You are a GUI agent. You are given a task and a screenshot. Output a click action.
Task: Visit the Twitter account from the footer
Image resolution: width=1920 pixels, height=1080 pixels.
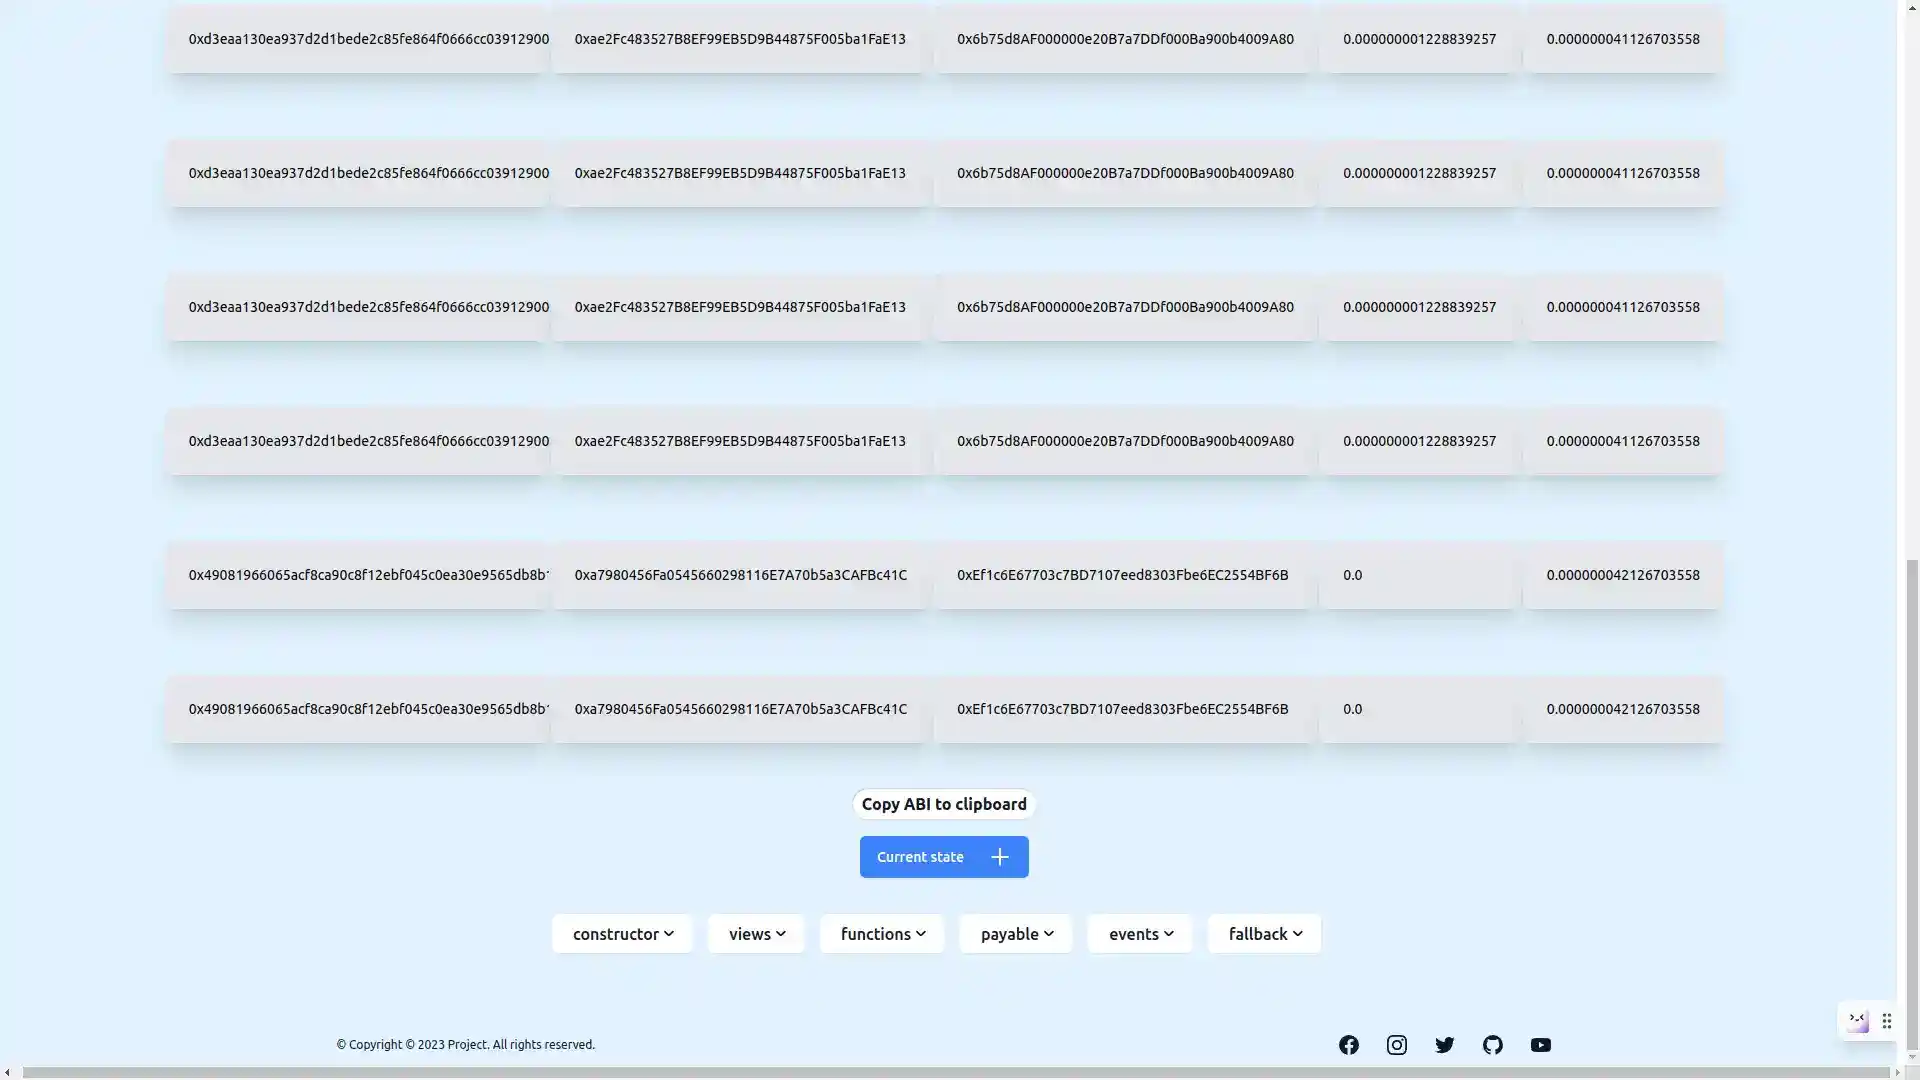1444,1044
